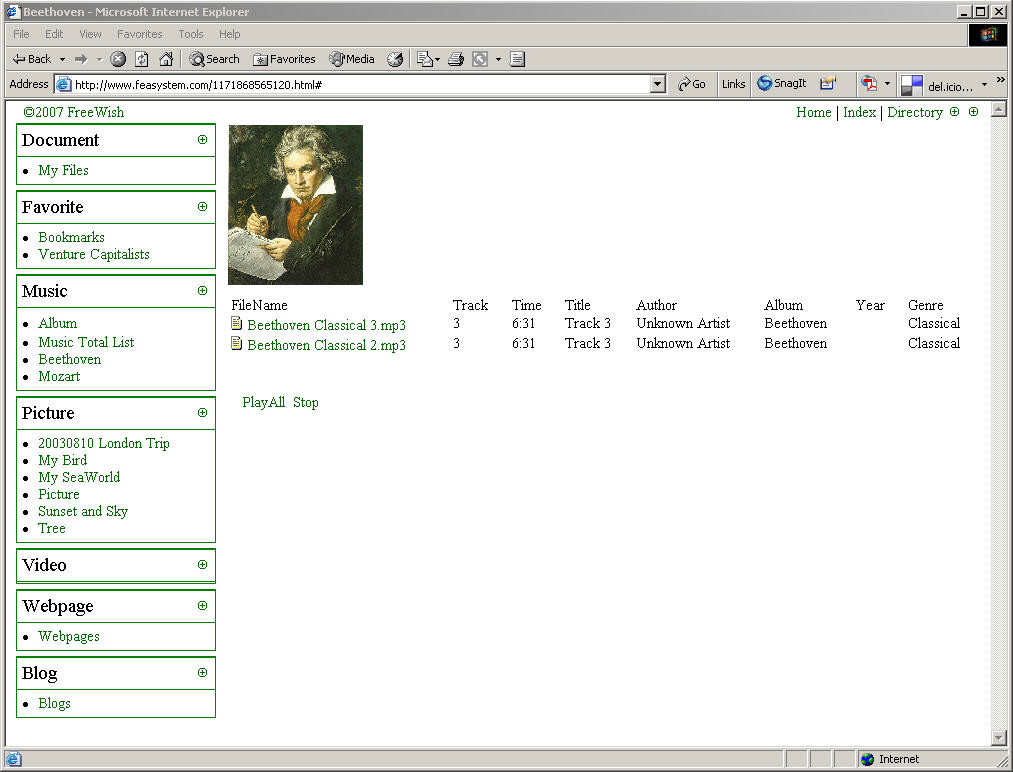Open the Forward history dropdown arrow
This screenshot has height=772, width=1013.
[x=99, y=59]
